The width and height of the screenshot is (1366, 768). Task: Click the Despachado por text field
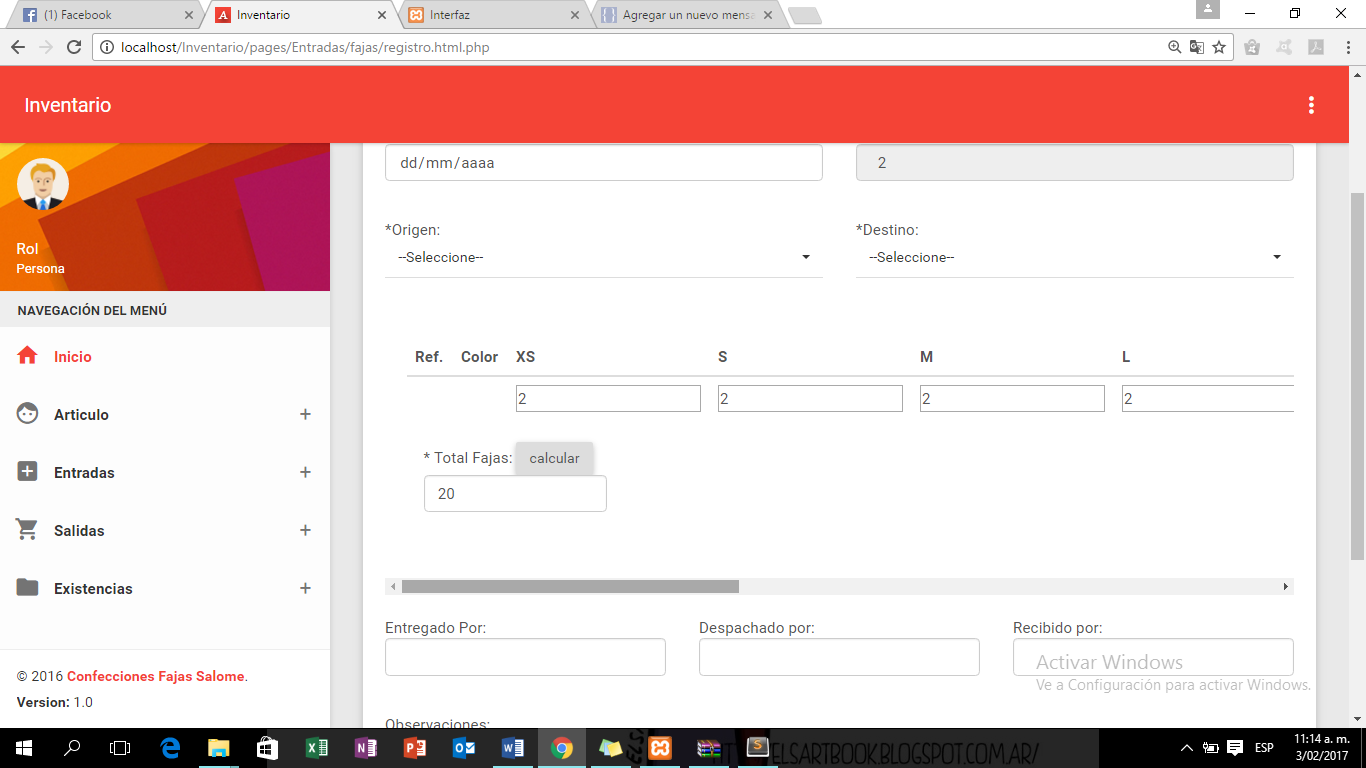pos(839,657)
